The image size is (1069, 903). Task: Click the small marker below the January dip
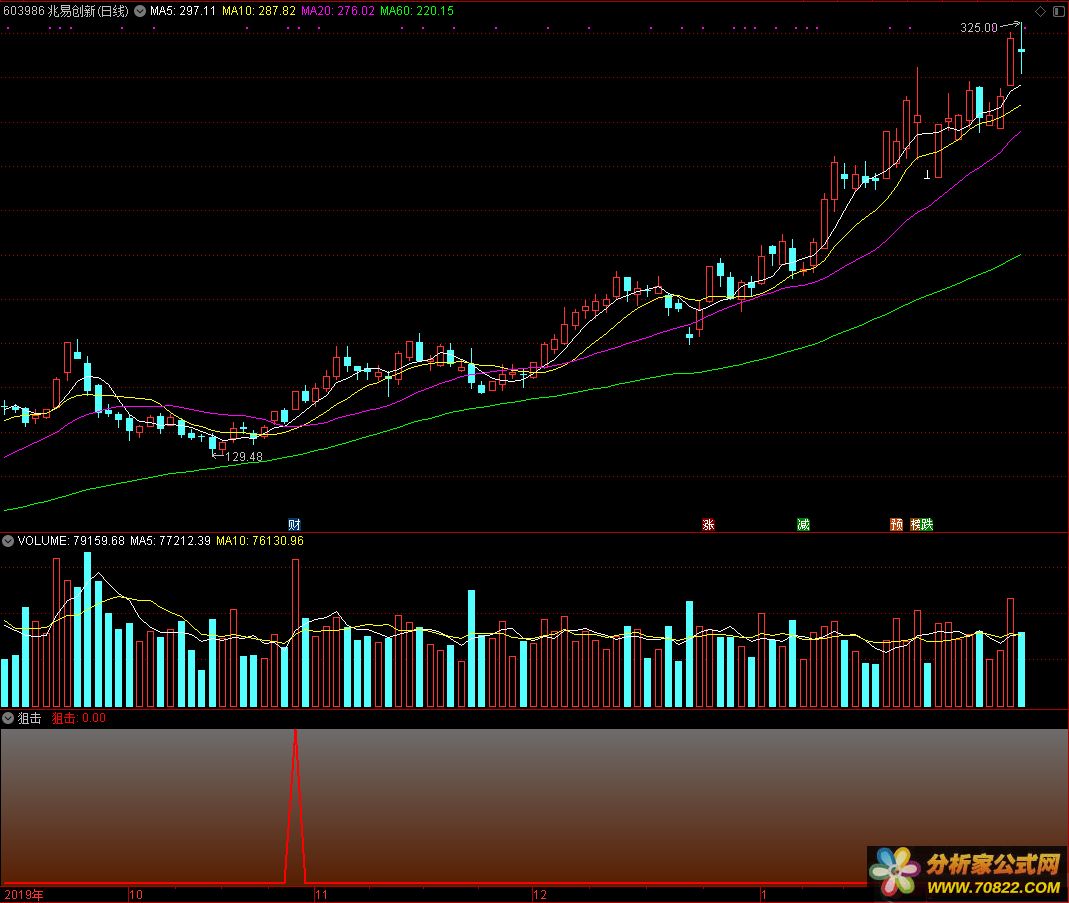tap(927, 176)
